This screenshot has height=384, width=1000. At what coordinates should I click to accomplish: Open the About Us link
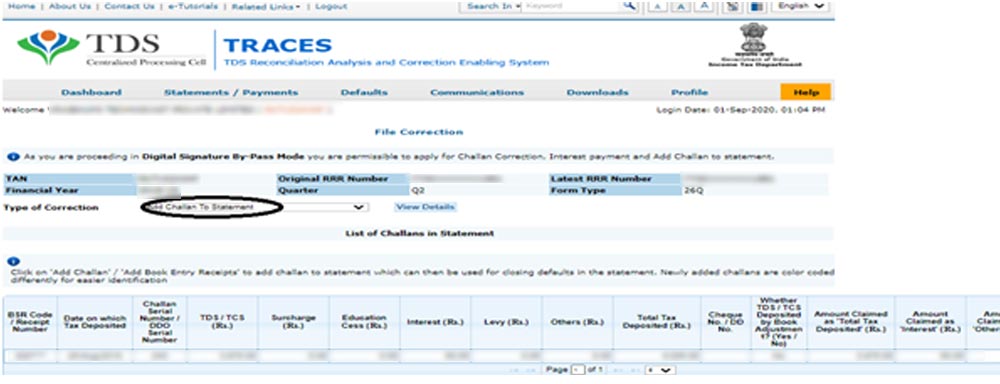point(70,6)
